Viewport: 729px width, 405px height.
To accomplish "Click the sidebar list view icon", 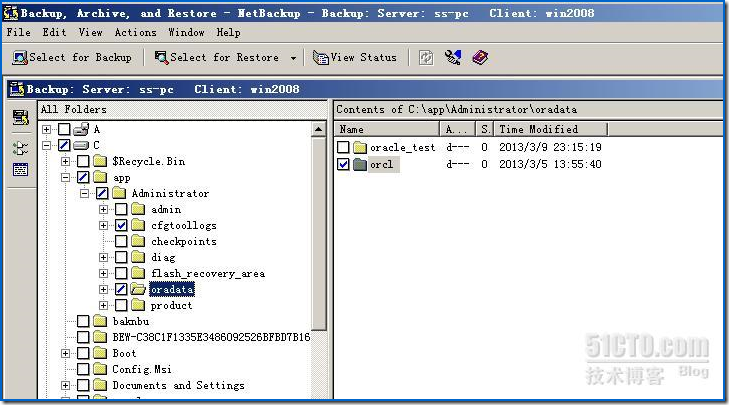I will 20,169.
